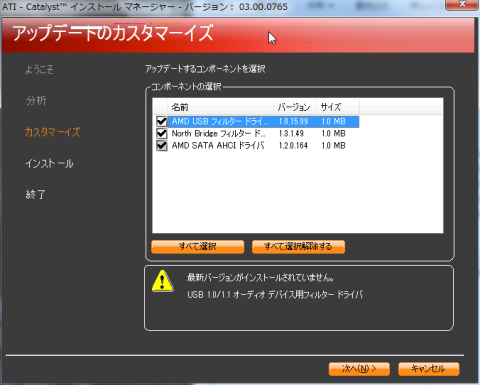This screenshot has width=480, height=385.
Task: Close the Catalyst install manager window
Action: (x=461, y=5)
